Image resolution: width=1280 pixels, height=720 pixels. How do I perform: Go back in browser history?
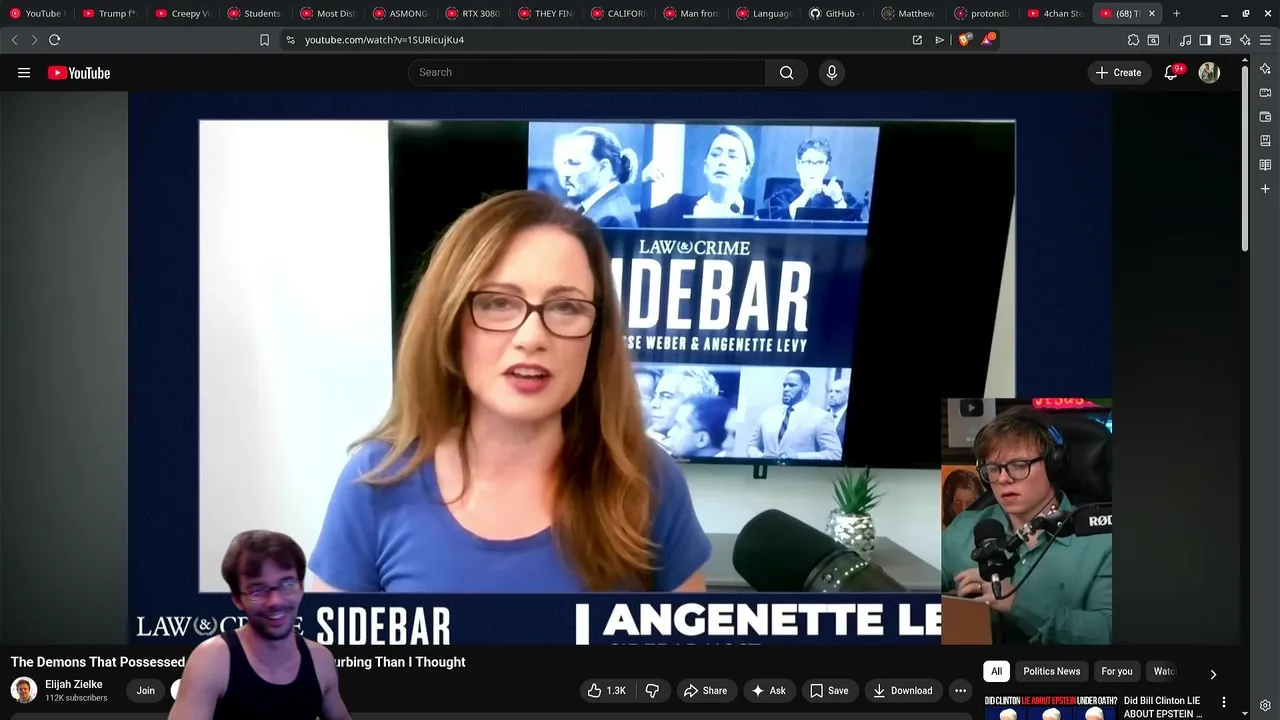[x=14, y=40]
